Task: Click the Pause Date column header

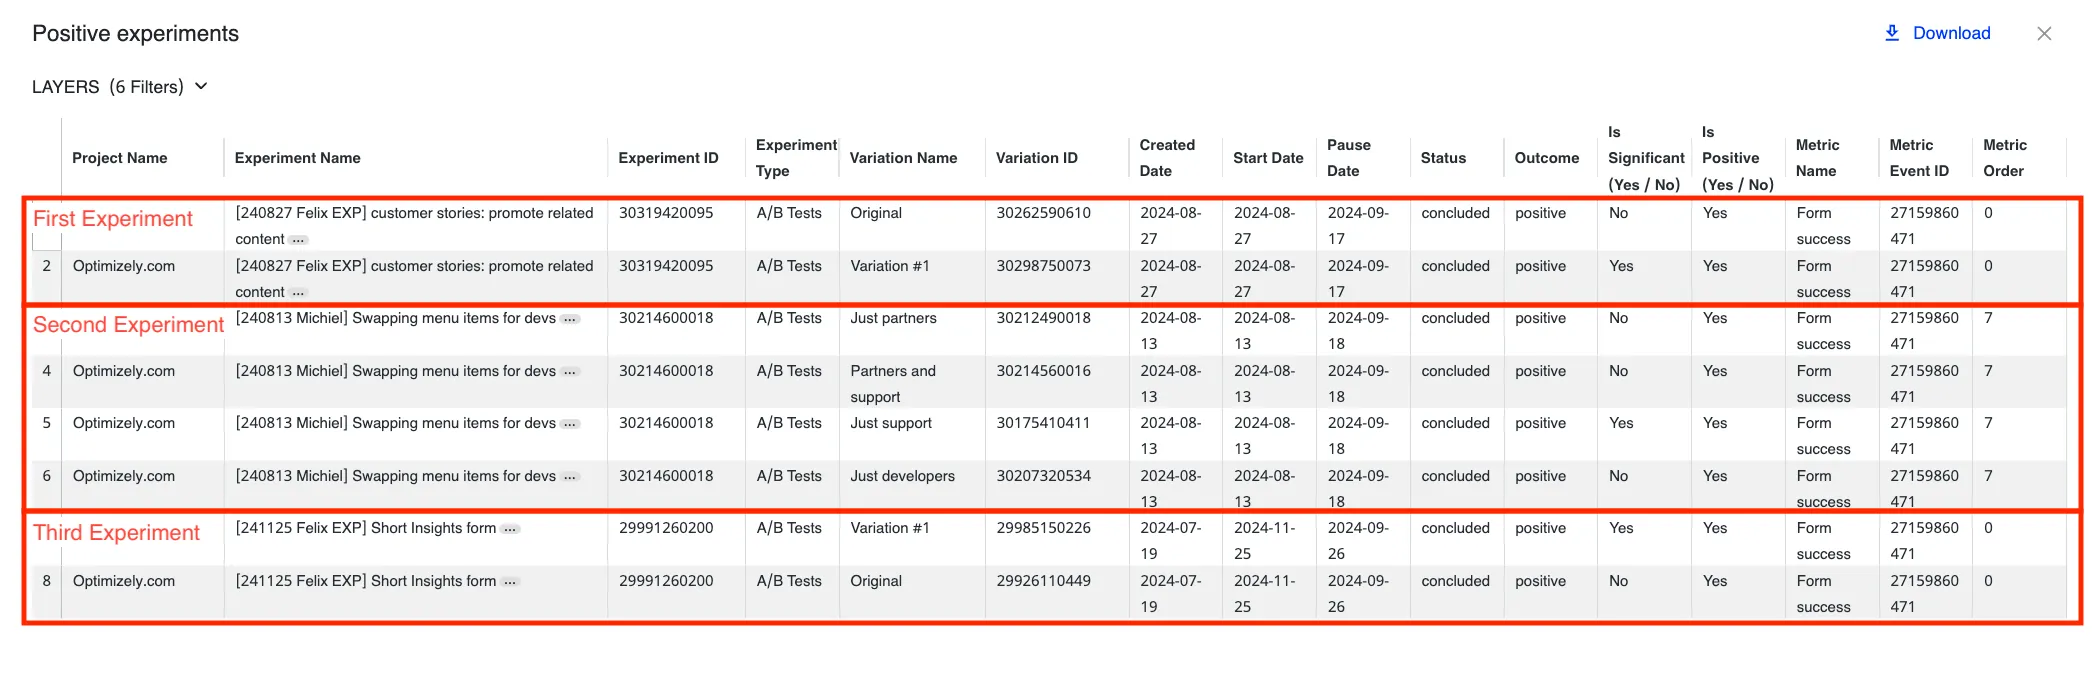Action: 1348,158
